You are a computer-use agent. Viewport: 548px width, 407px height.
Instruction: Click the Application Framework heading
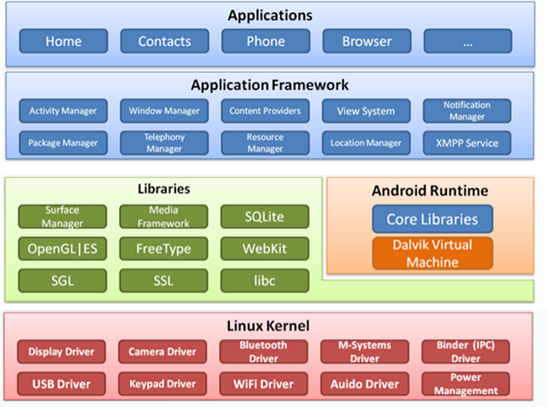click(x=269, y=85)
